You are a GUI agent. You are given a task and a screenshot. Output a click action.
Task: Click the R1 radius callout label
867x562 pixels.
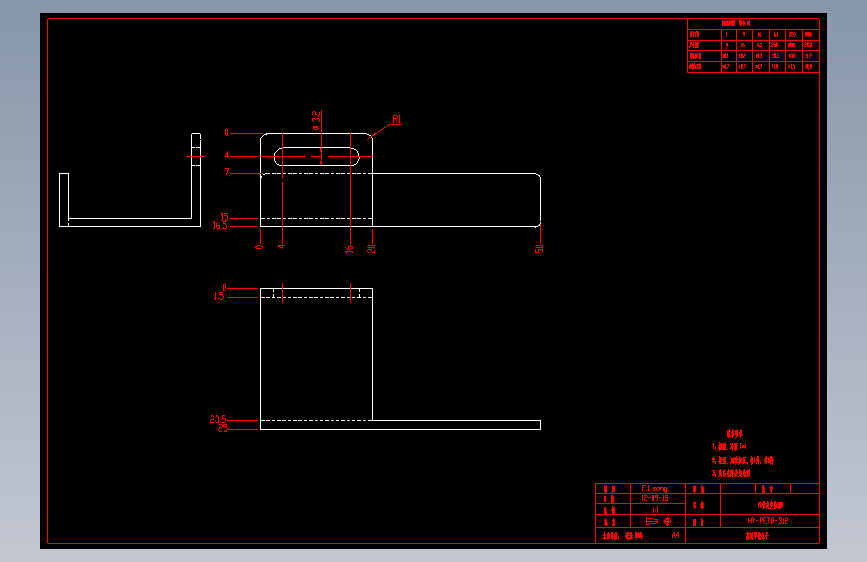tap(396, 119)
